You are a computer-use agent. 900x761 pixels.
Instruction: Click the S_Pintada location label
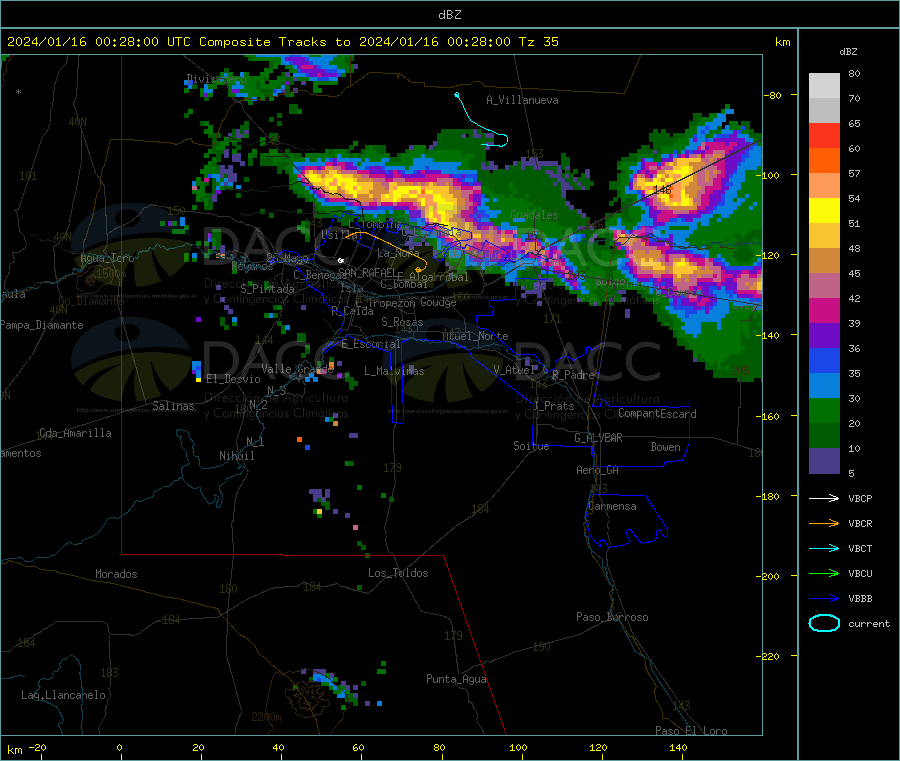[267, 289]
